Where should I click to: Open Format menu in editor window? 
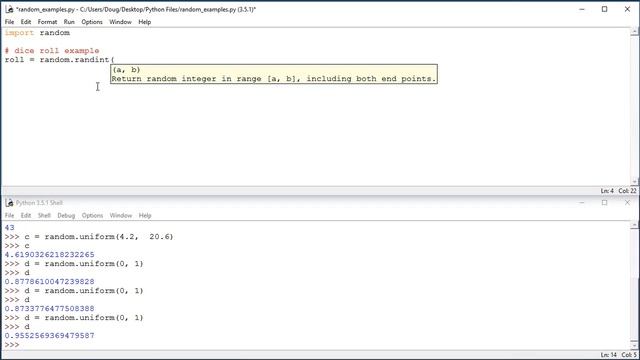tap(47, 22)
